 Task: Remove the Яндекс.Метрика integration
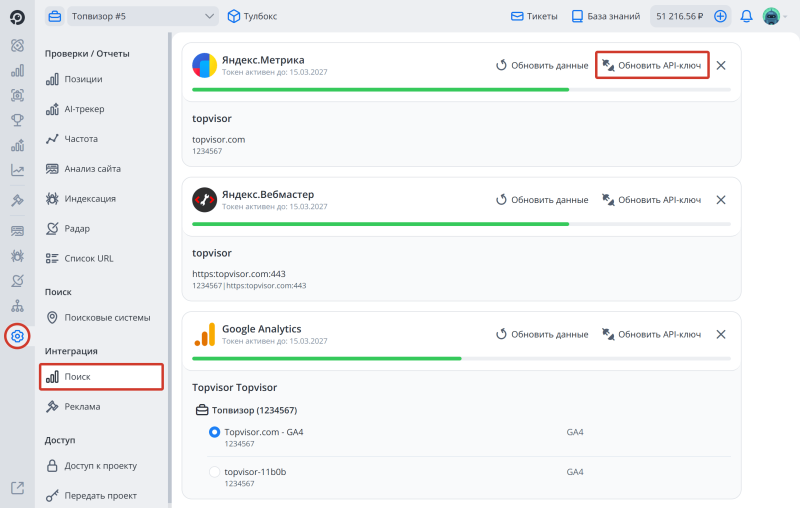tap(721, 65)
